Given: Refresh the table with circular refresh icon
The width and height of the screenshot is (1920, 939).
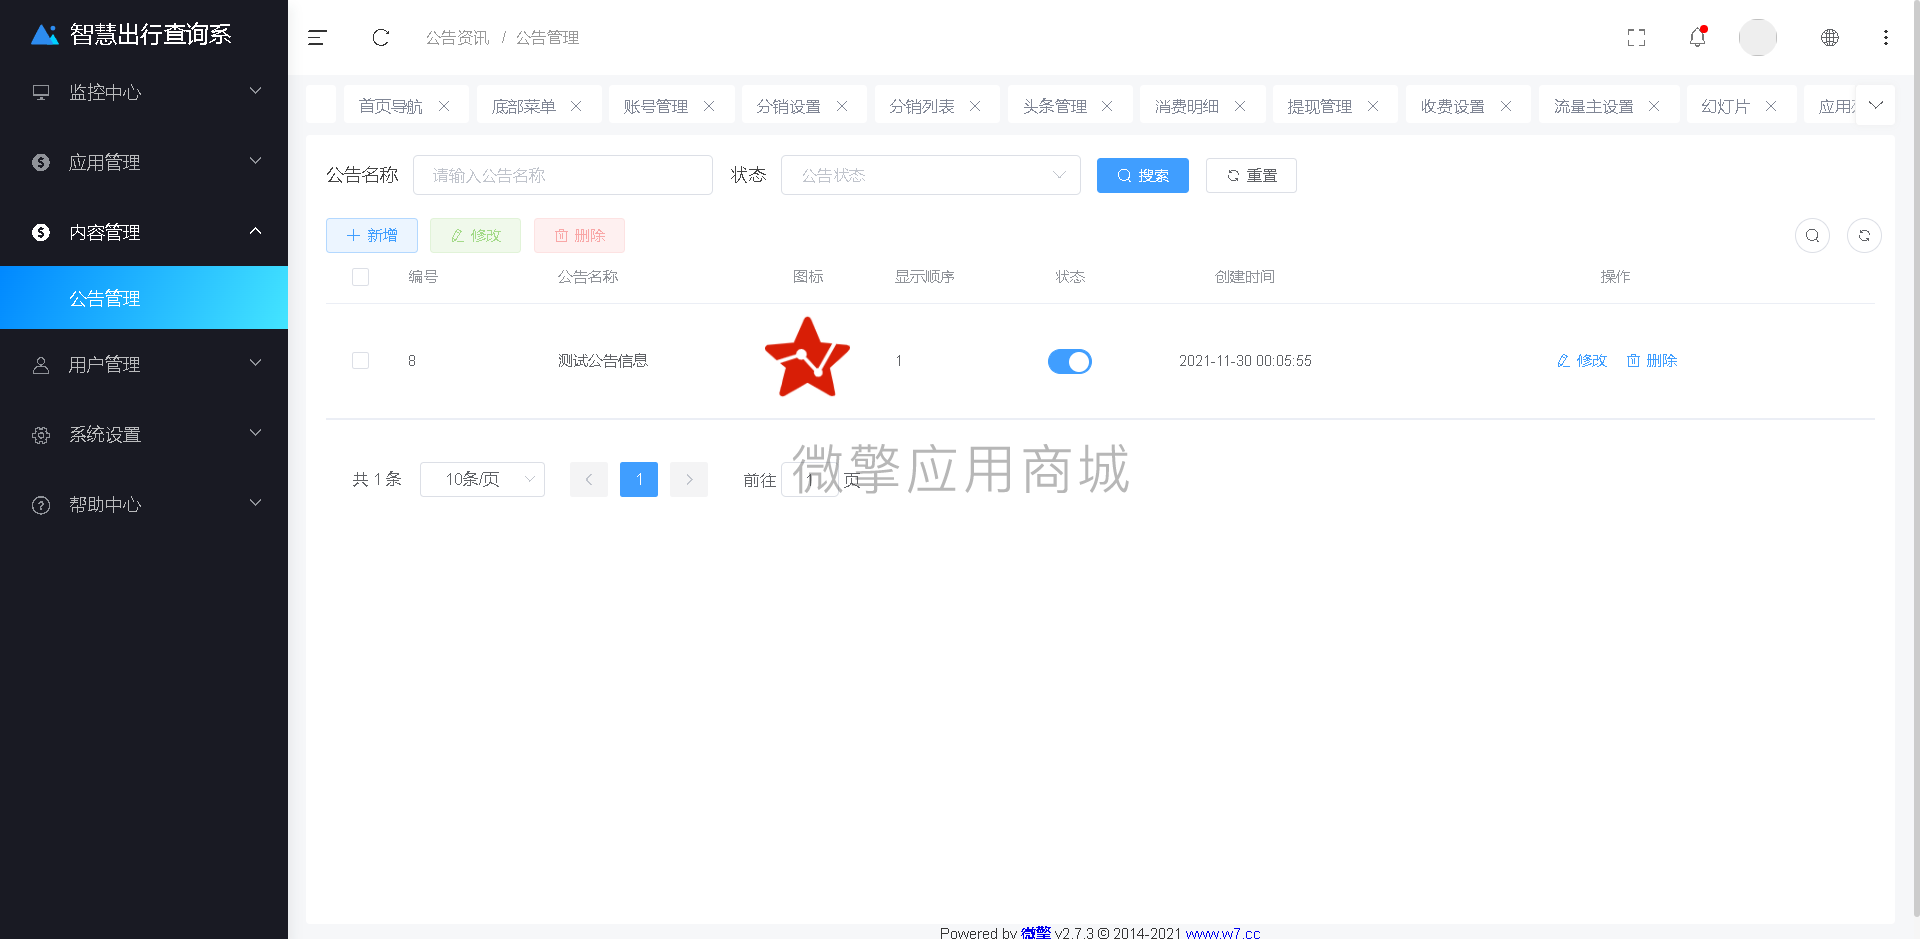Looking at the screenshot, I should tap(1864, 236).
